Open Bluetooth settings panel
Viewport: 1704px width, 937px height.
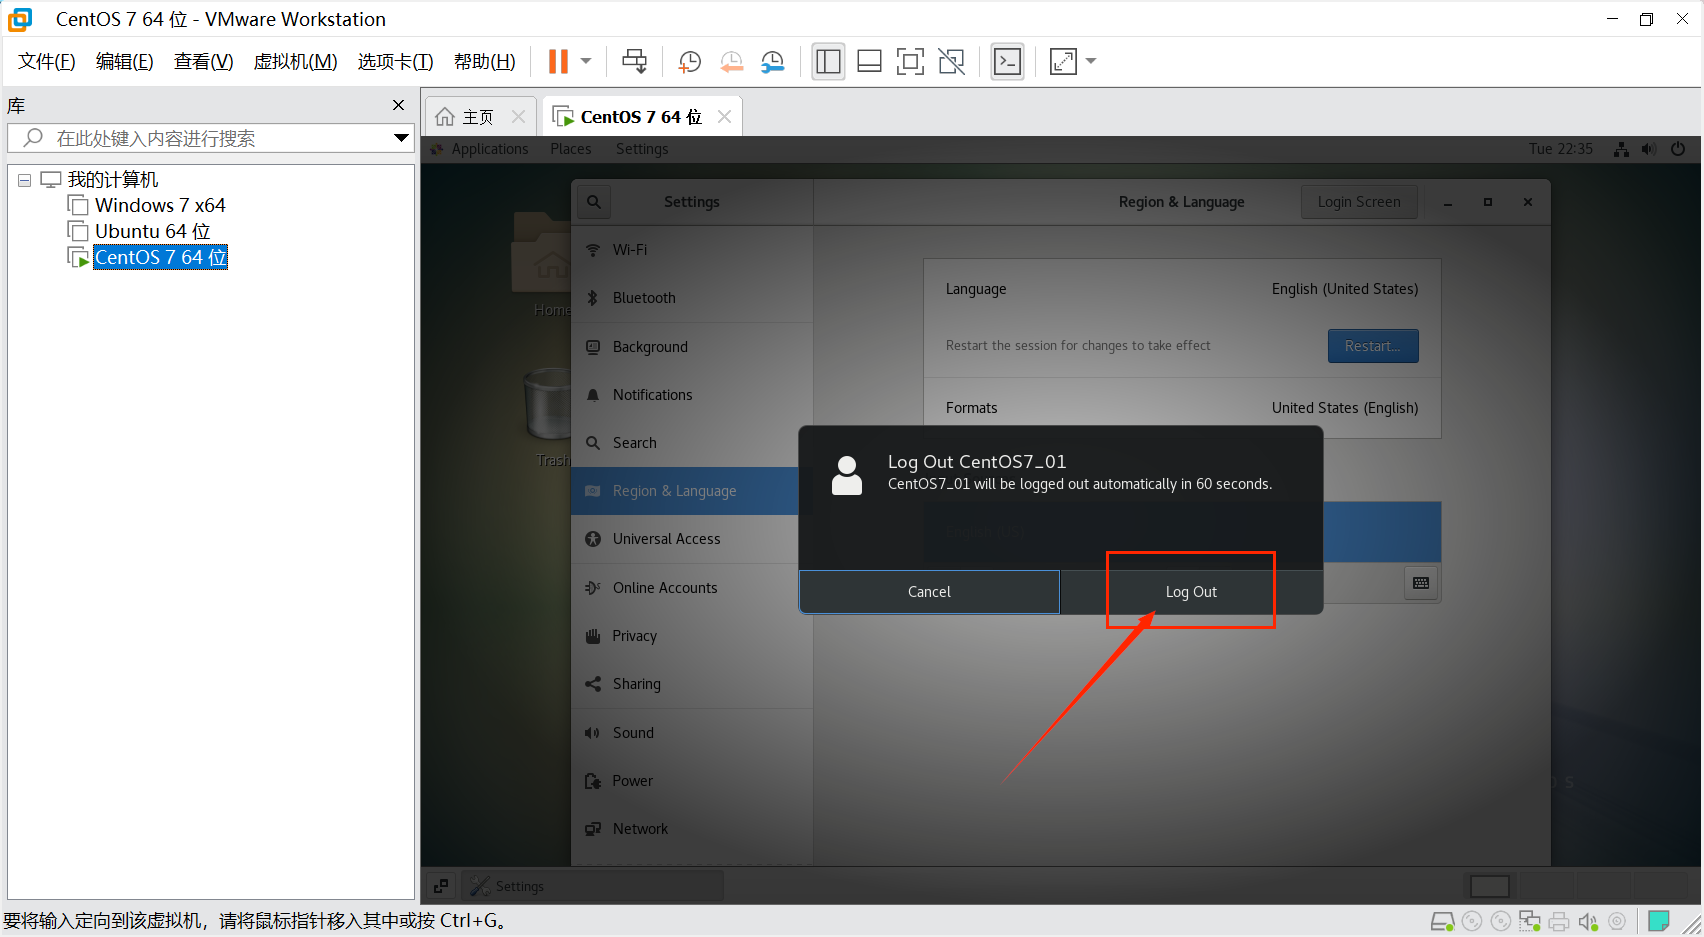tap(692, 298)
